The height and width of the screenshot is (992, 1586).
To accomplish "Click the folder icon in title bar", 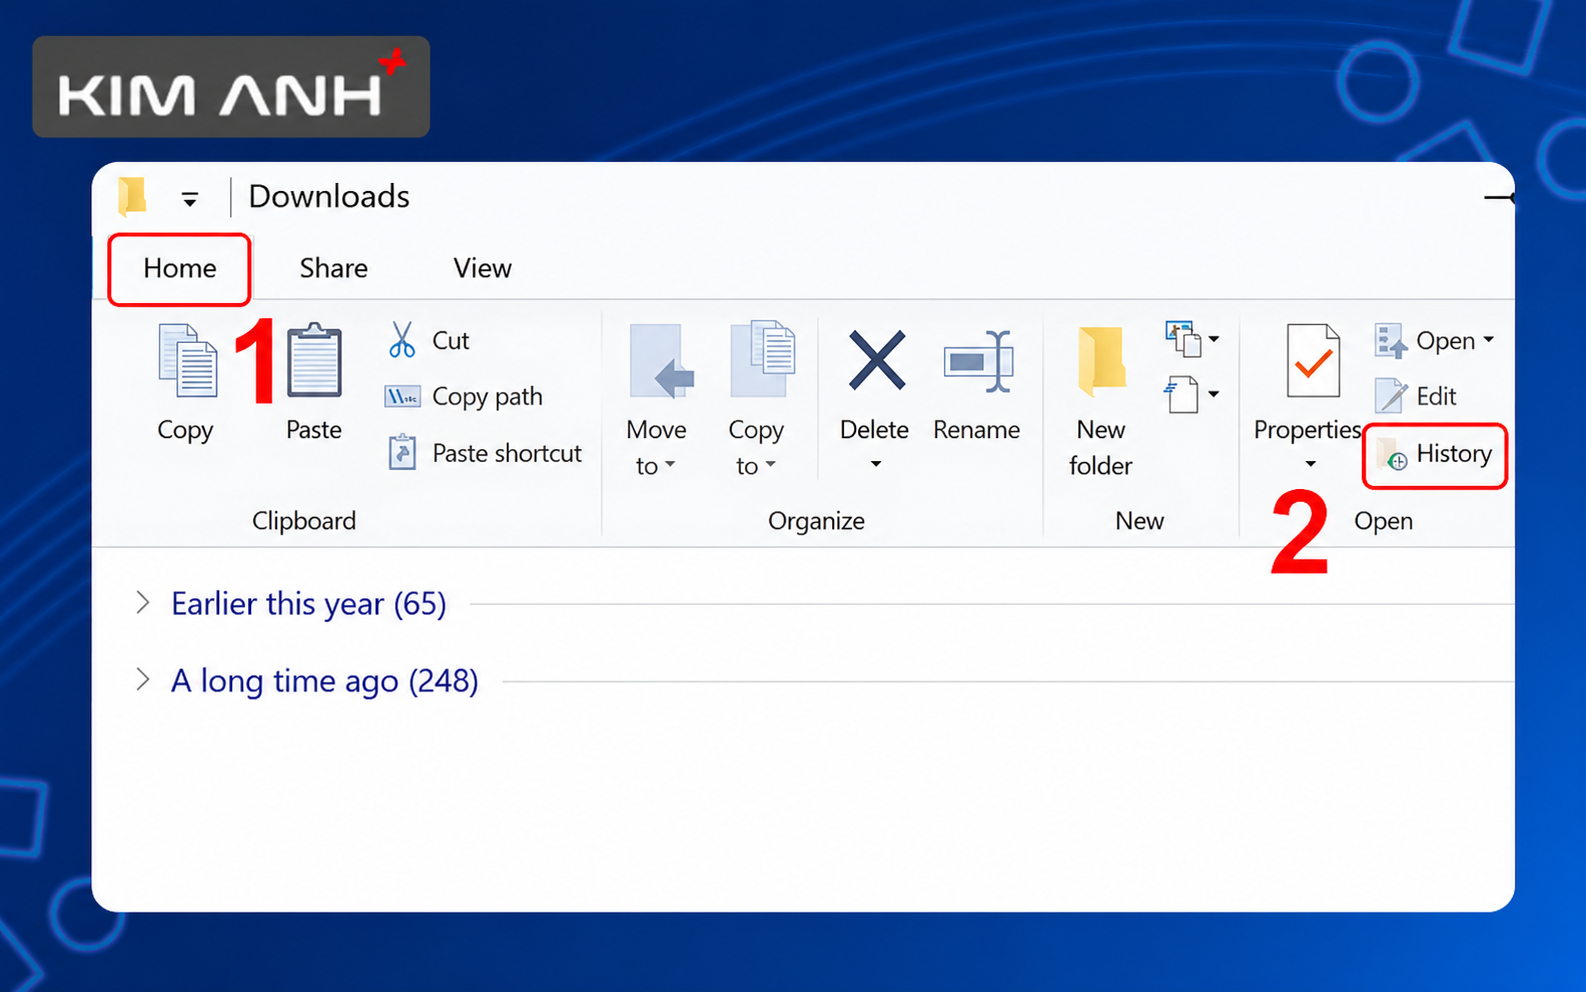I will pos(132,196).
